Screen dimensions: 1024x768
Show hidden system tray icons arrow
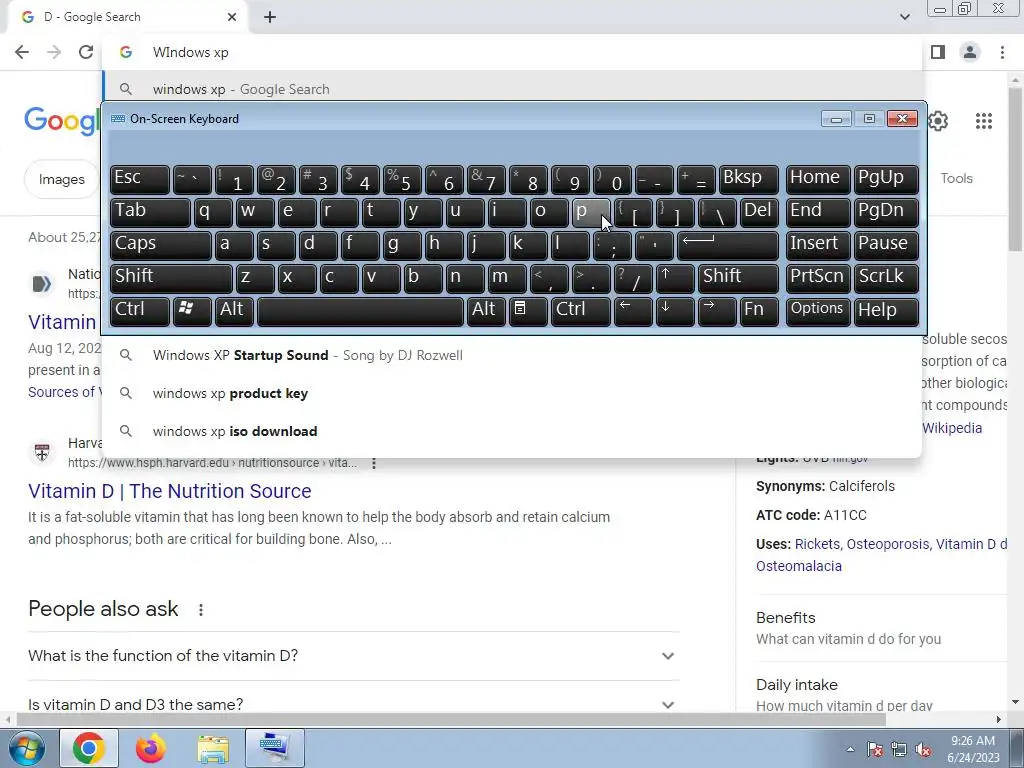pos(850,749)
